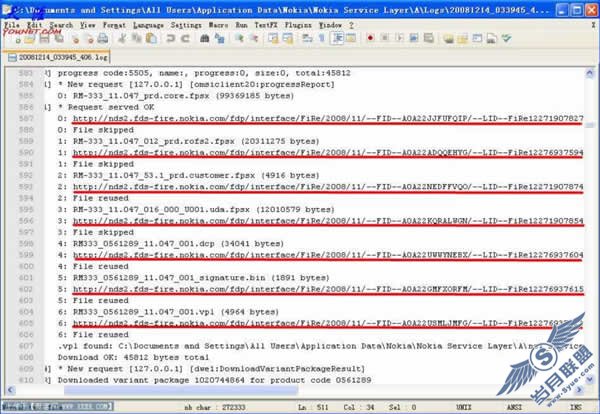Click UNIX format in status bar
This screenshot has height=414, width=600.
coord(463,407)
